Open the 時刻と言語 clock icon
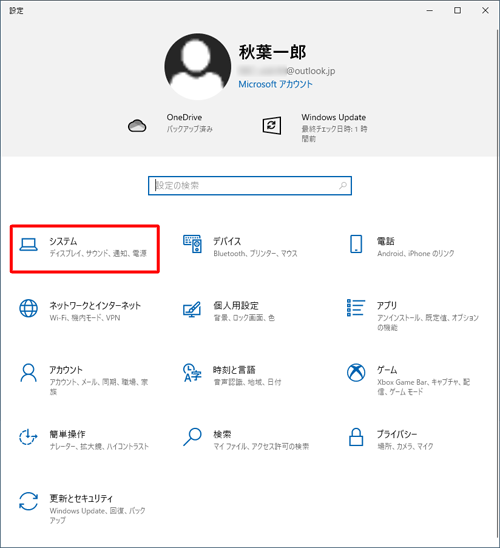Viewport: 500px width, 548px height. click(192, 373)
